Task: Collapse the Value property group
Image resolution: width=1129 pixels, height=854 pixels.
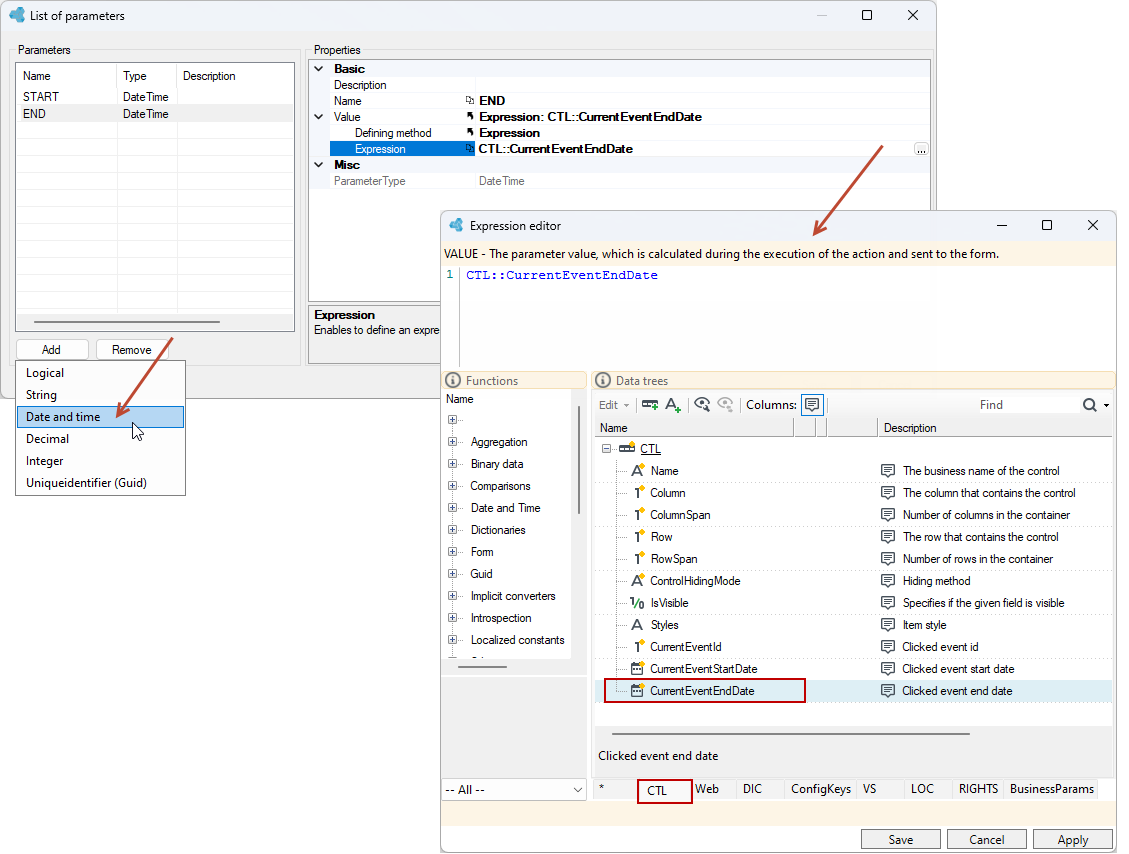Action: 319,117
